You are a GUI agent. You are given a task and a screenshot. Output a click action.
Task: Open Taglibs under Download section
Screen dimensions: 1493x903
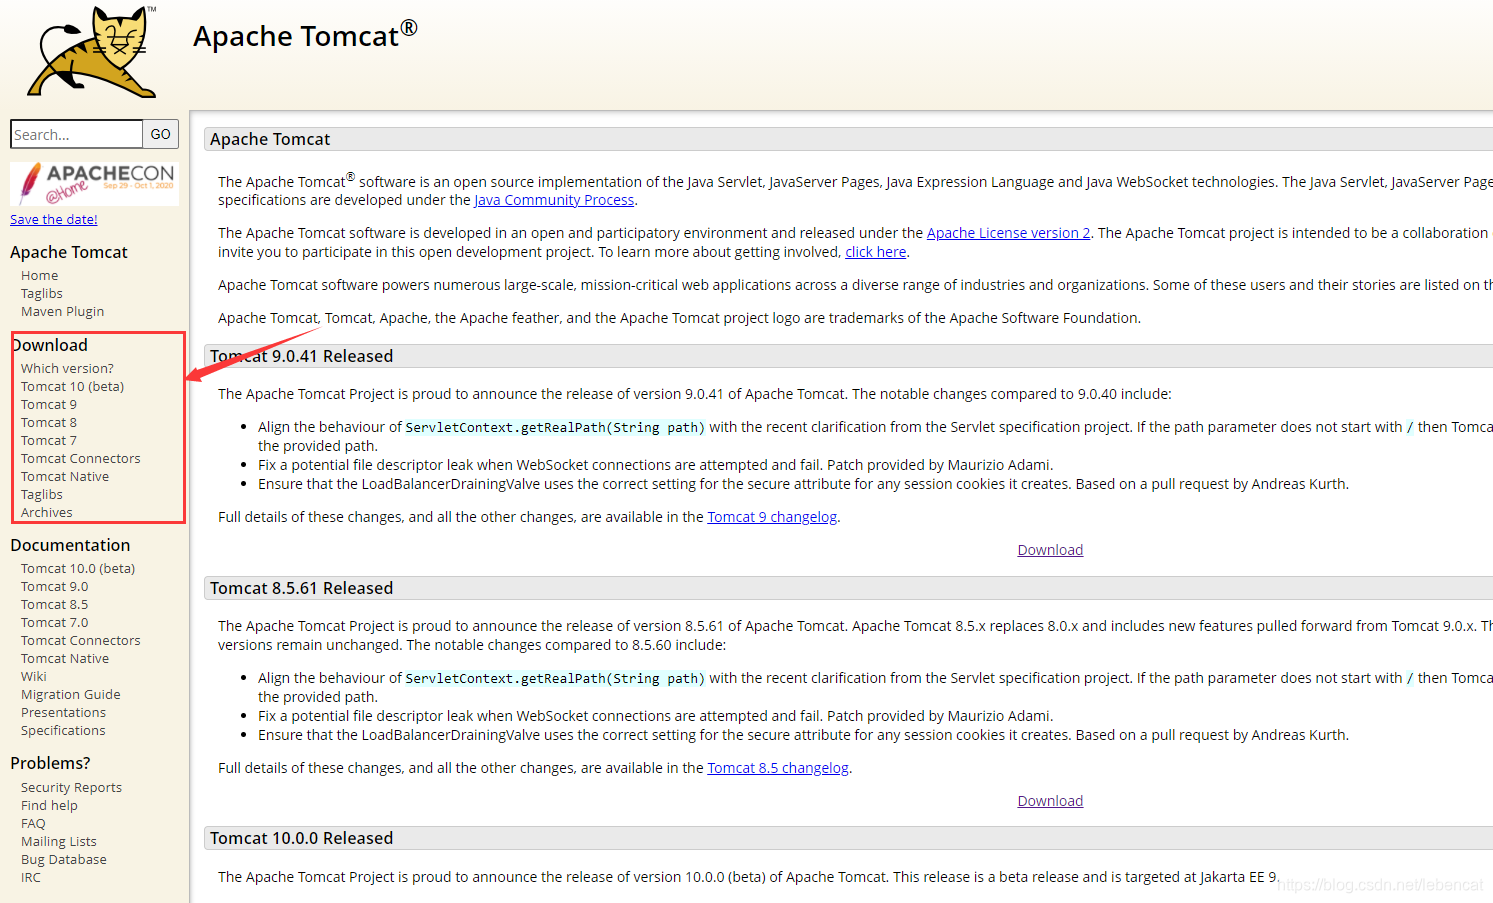[42, 494]
